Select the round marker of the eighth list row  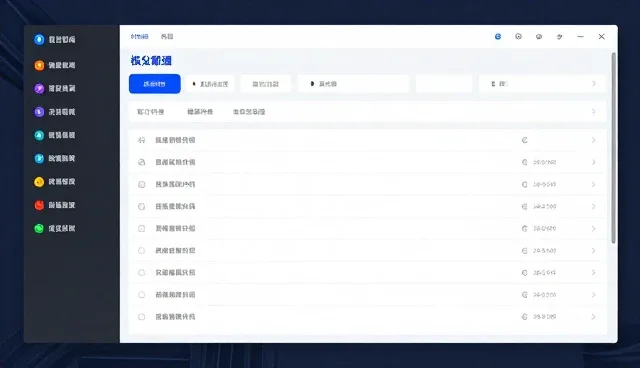point(142,295)
